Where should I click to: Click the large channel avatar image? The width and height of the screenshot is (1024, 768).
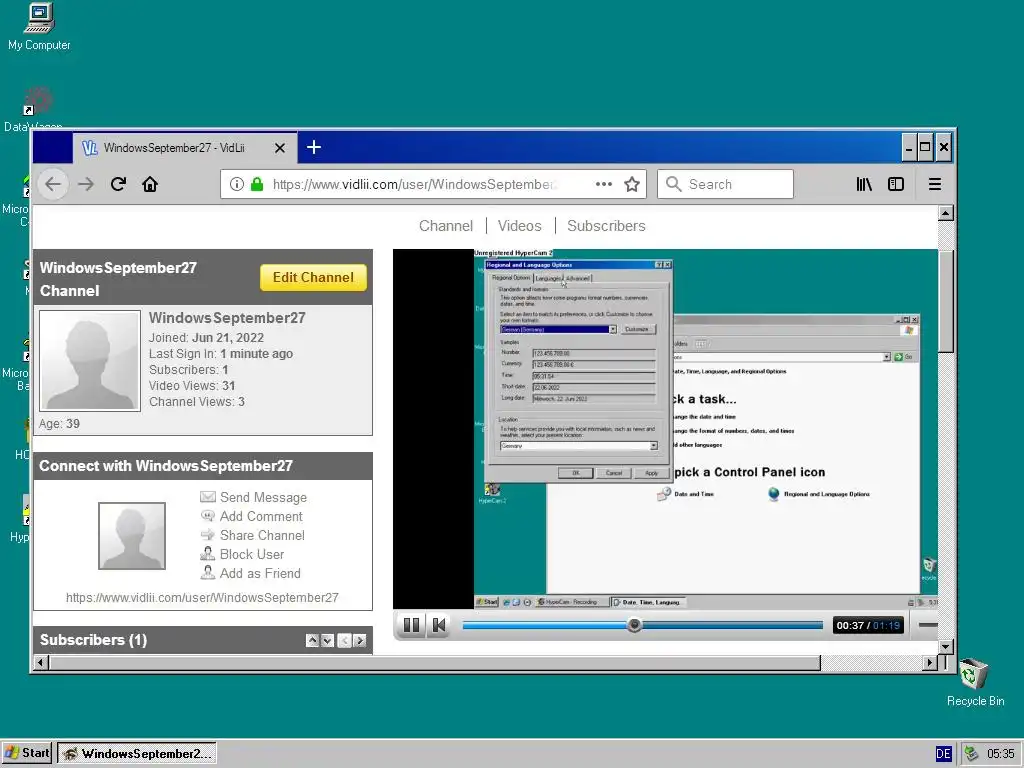[x=90, y=360]
